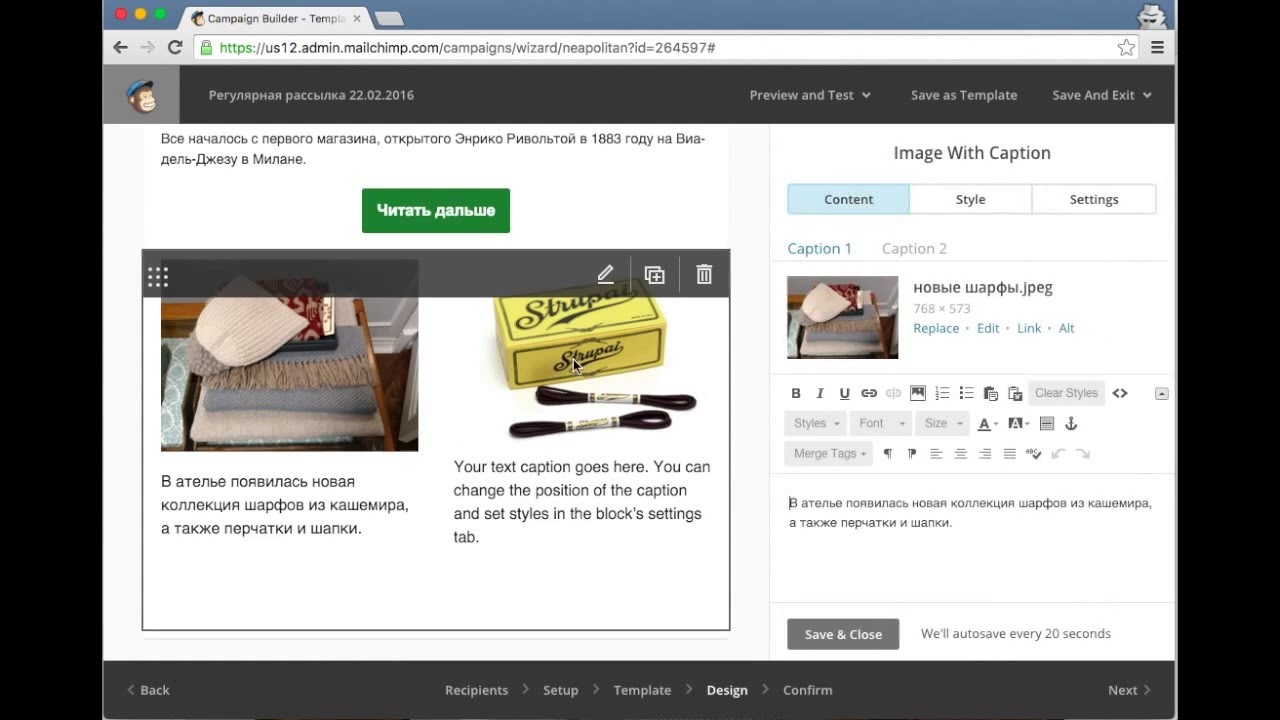1280x720 pixels.
Task: Go Back to the previous step
Action: (x=148, y=690)
